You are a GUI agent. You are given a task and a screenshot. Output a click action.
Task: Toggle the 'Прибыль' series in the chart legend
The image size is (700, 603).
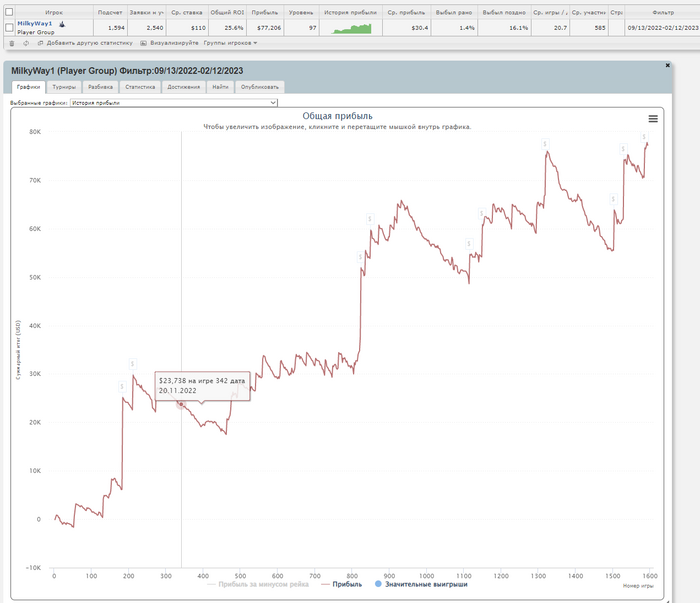click(342, 584)
